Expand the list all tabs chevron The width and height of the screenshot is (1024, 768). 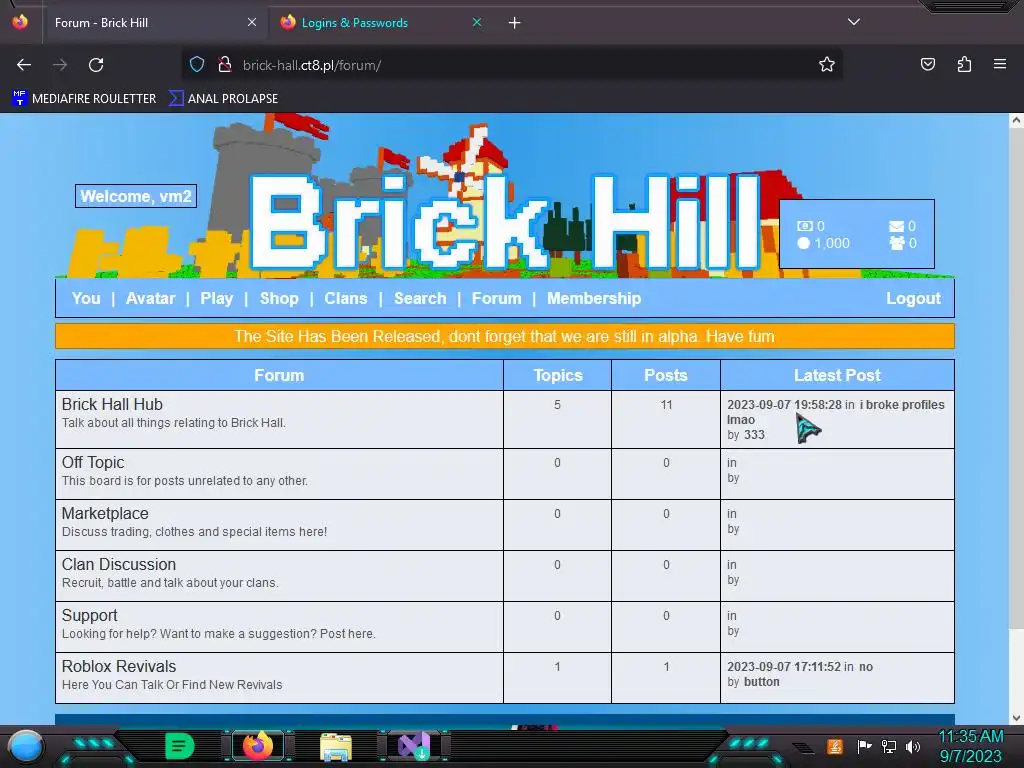(x=854, y=22)
